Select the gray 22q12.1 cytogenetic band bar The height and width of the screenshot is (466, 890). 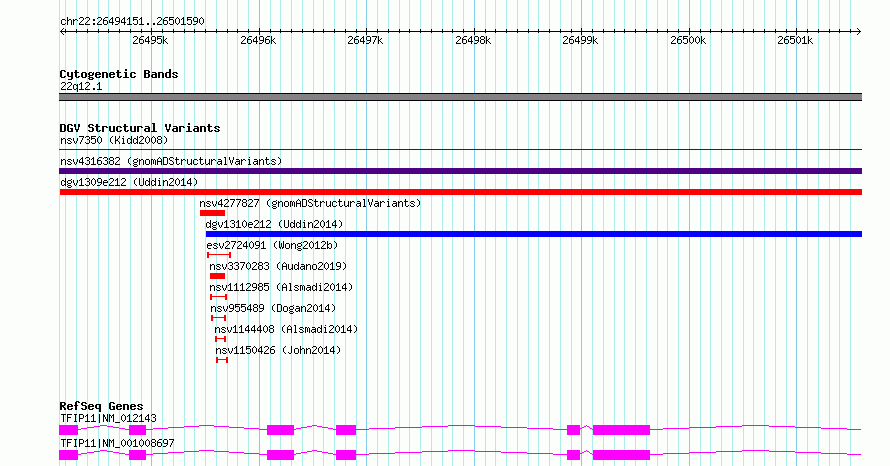(460, 97)
